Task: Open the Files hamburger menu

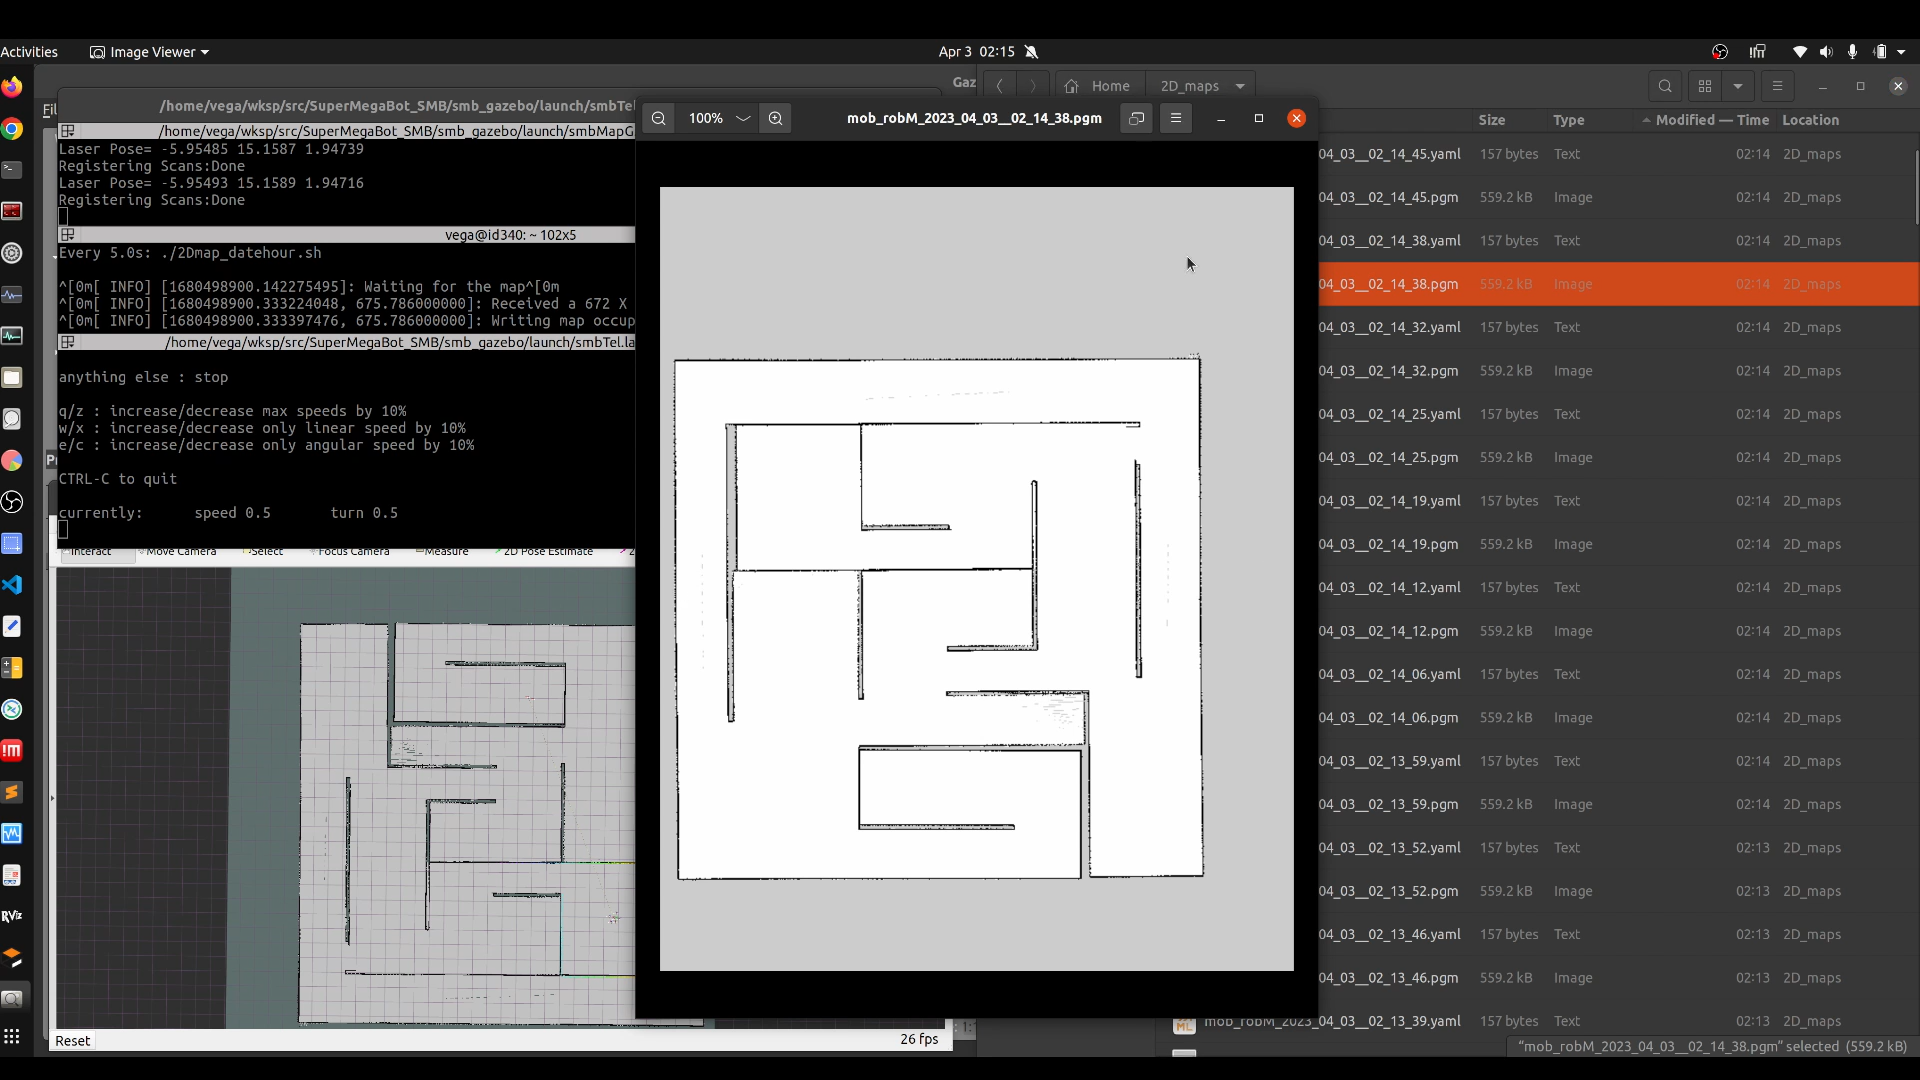Action: click(1777, 86)
